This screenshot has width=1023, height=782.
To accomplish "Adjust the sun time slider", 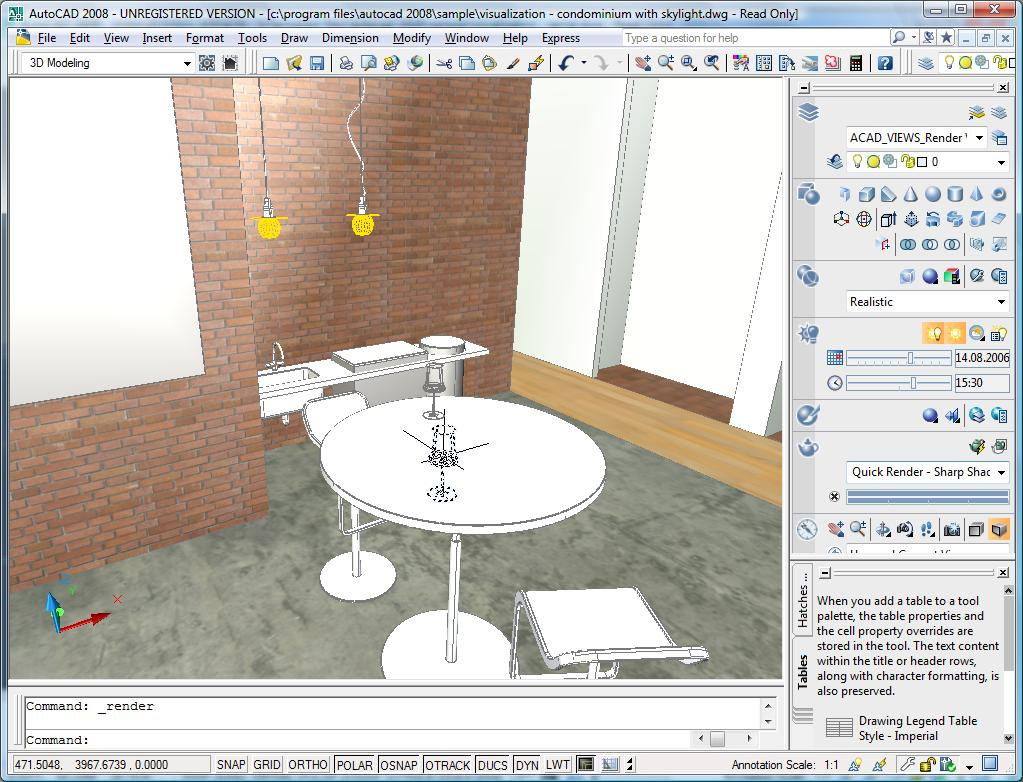I will point(899,383).
